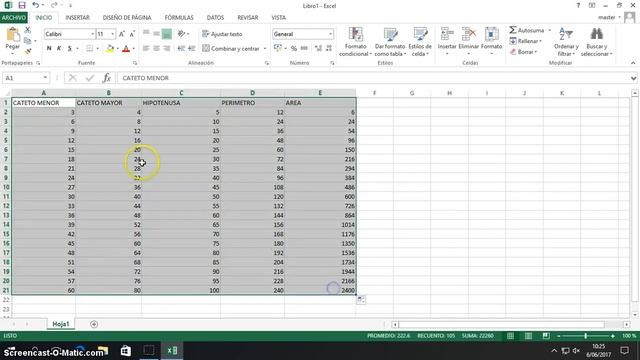Click Combinar y centrar
This screenshot has width=640, height=360.
[x=231, y=48]
